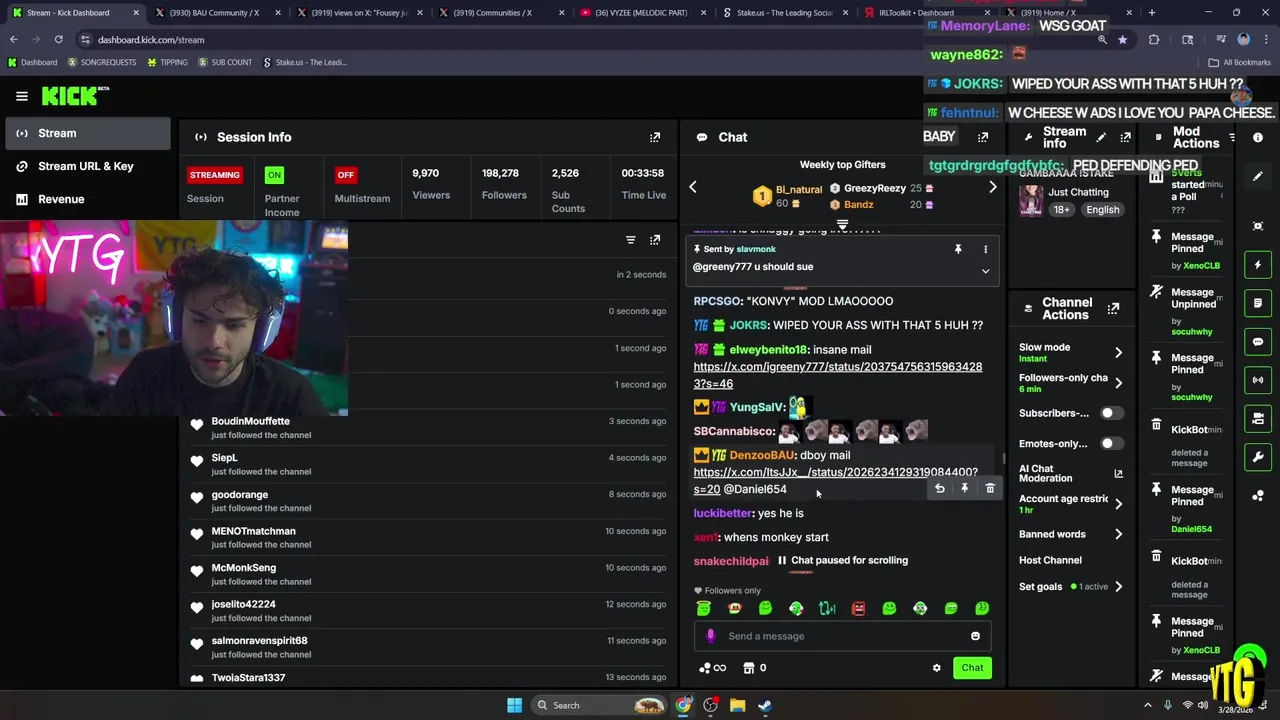Select the red angry face emote
The height and width of the screenshot is (720, 1280).
pyautogui.click(x=858, y=608)
